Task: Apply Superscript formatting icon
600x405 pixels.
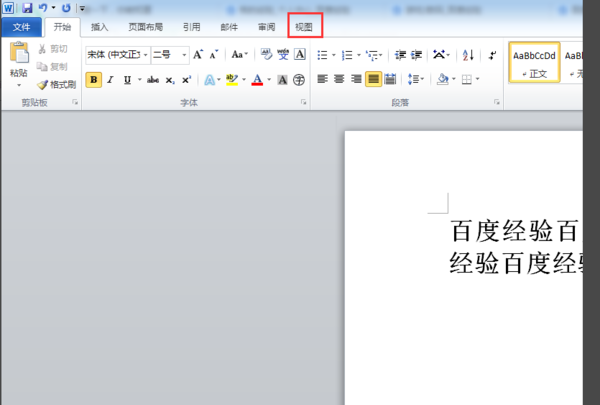Action: [x=186, y=80]
